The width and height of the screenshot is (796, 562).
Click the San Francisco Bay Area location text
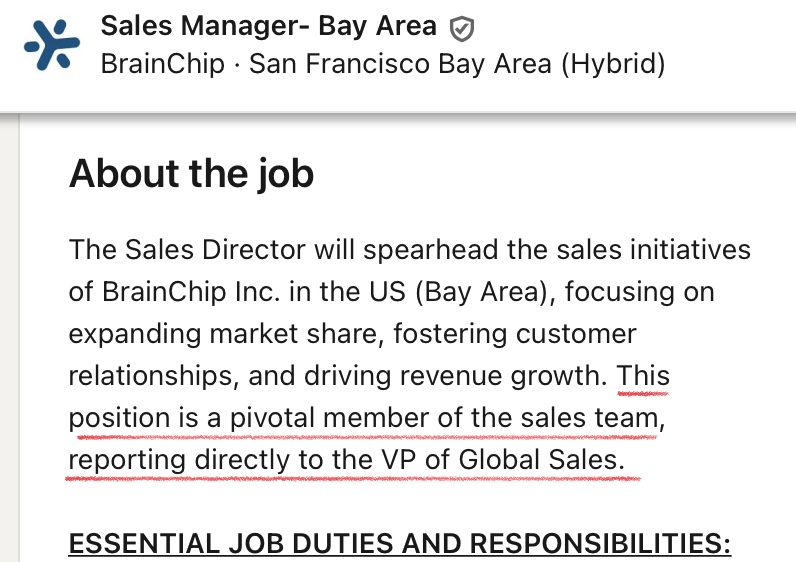click(400, 65)
